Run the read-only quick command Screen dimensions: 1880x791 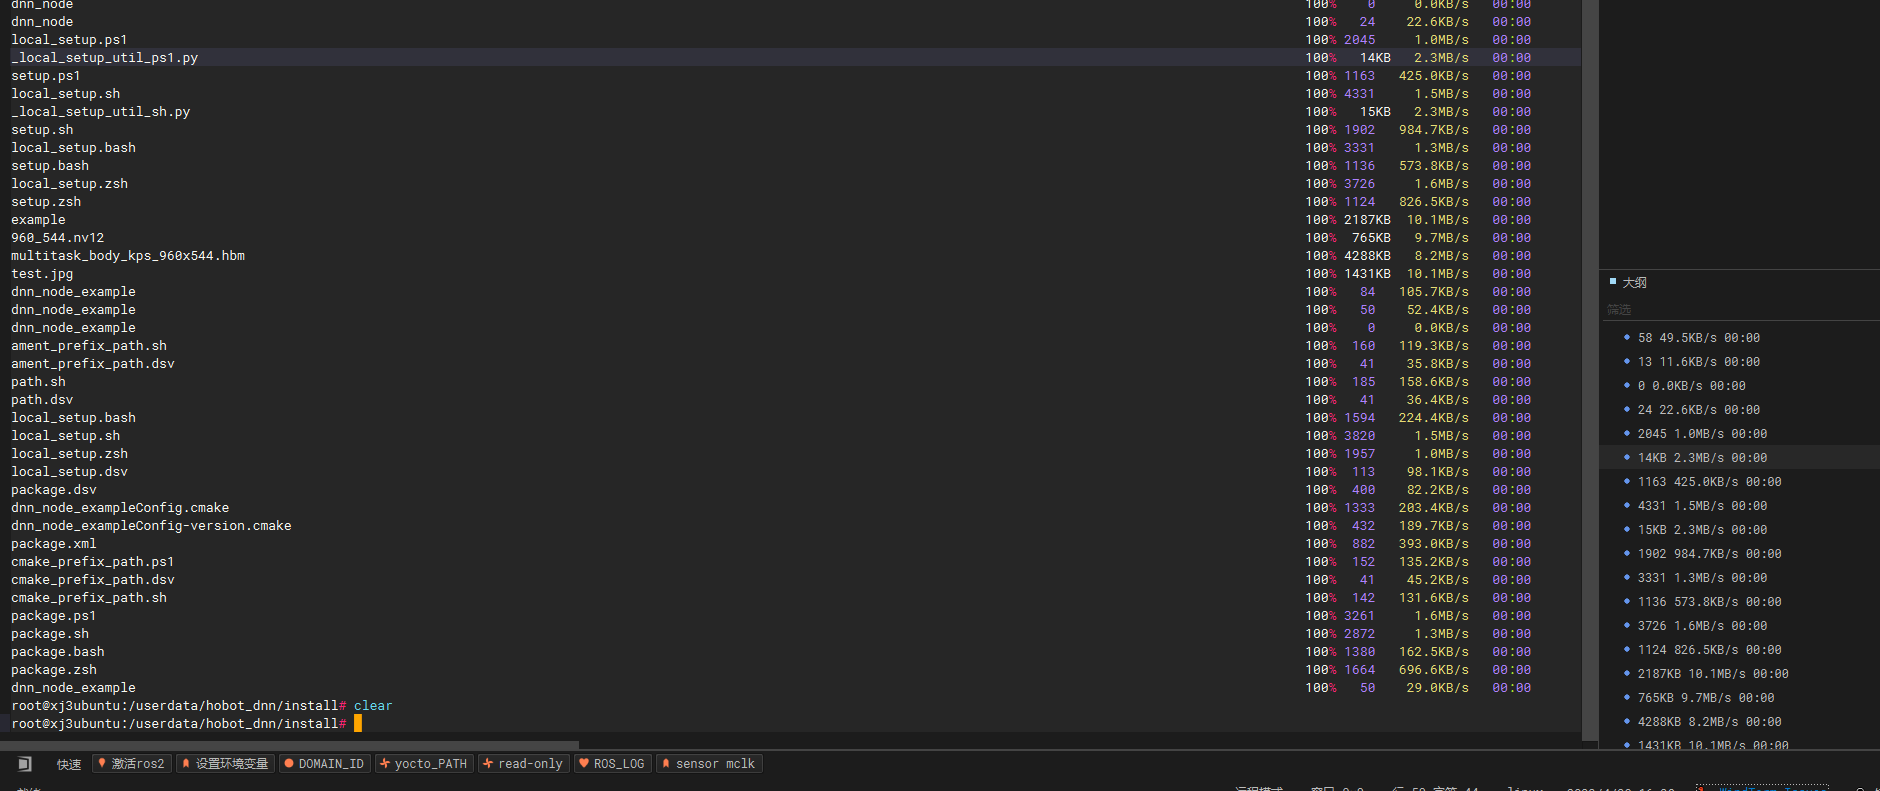click(x=524, y=764)
